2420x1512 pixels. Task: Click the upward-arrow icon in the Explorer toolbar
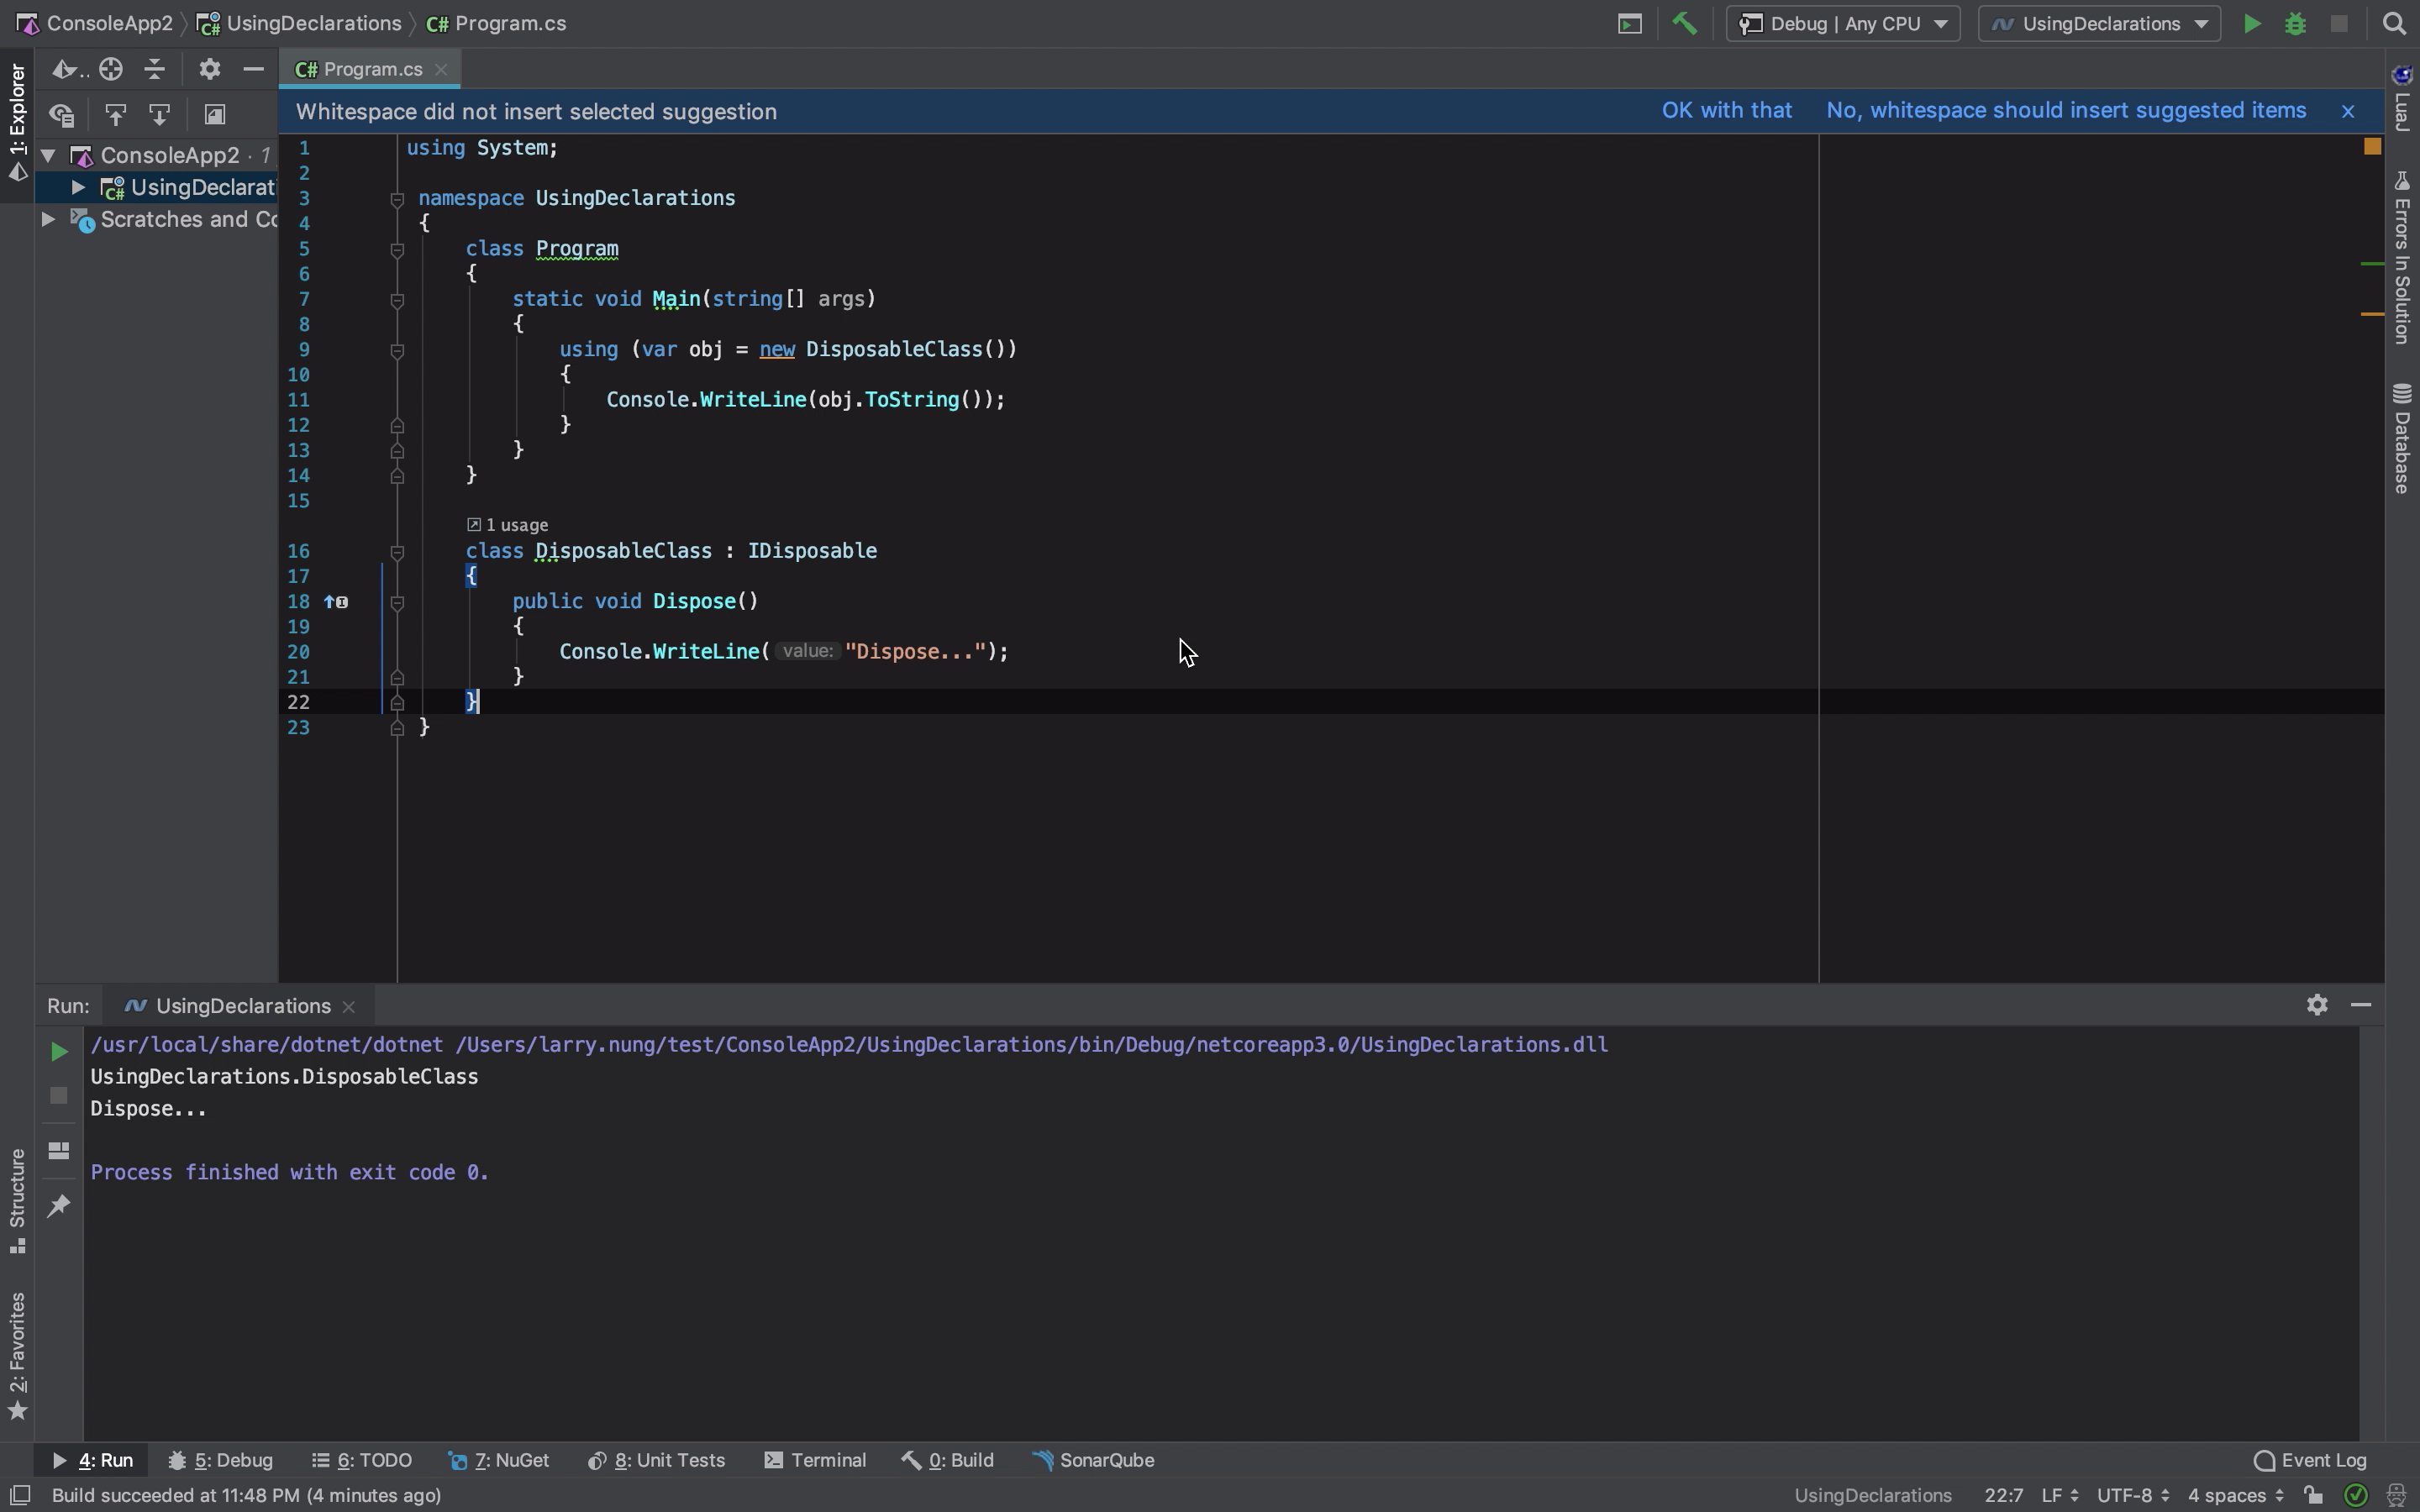tap(115, 115)
